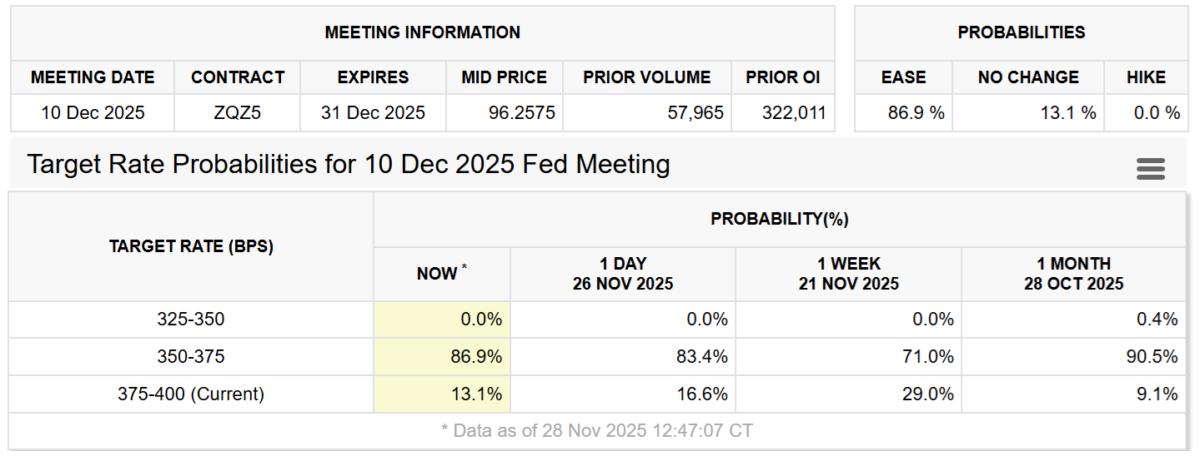Select the ZQZ5 contract cell

(x=237, y=113)
